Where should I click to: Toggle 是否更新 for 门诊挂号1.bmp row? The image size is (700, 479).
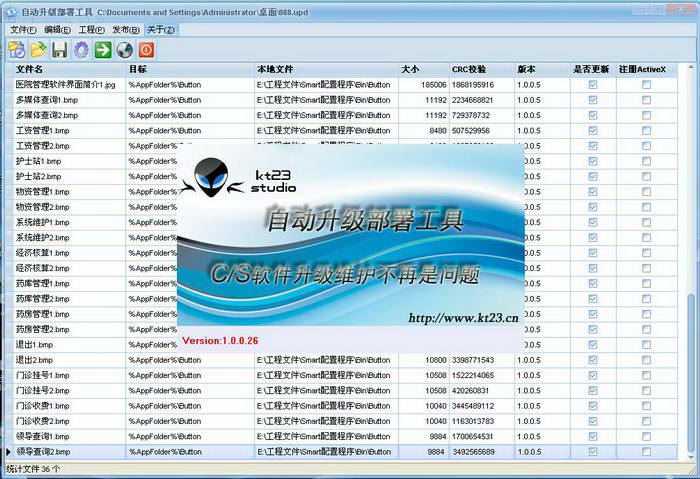click(593, 375)
